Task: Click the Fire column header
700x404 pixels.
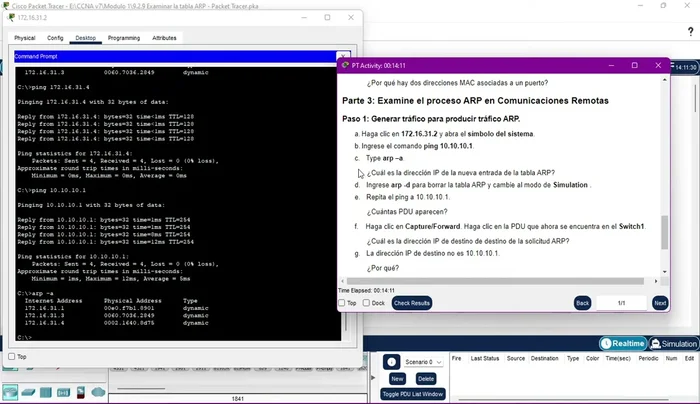Action: point(456,358)
